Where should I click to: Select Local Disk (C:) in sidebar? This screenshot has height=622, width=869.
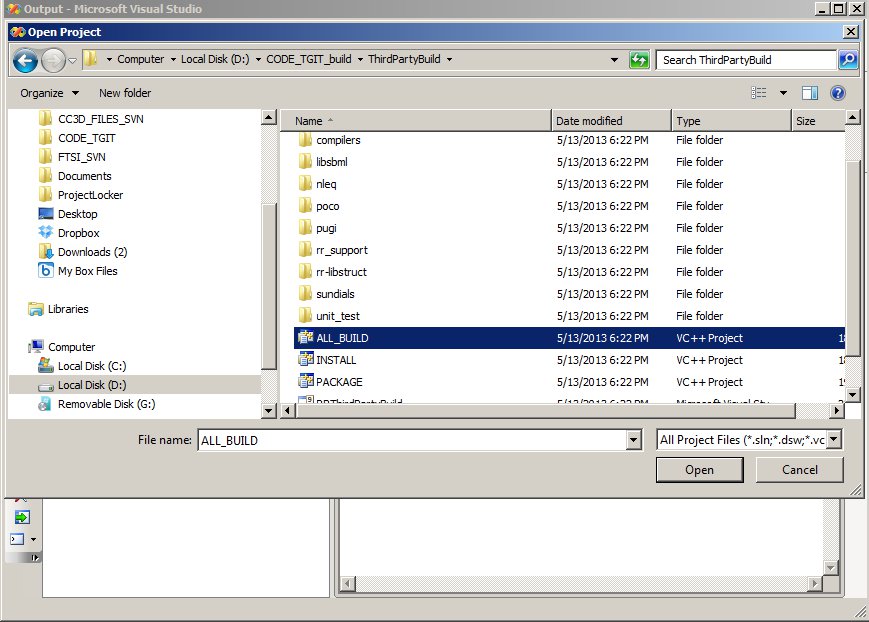coord(92,366)
